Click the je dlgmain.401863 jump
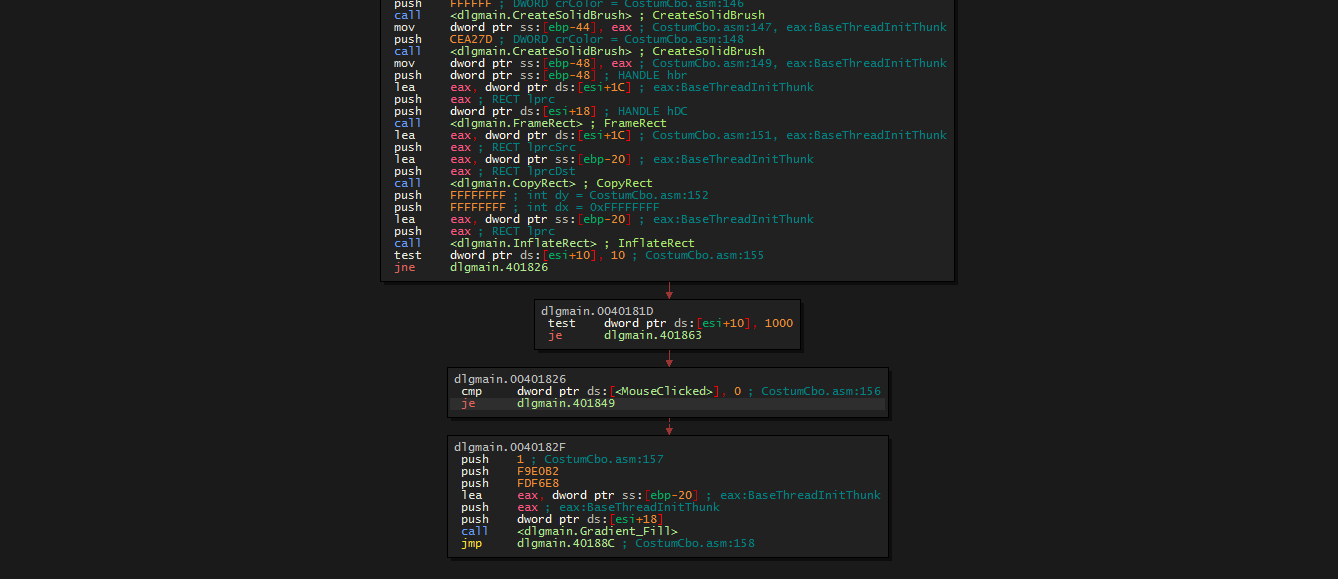The image size is (1338, 579). [624, 335]
